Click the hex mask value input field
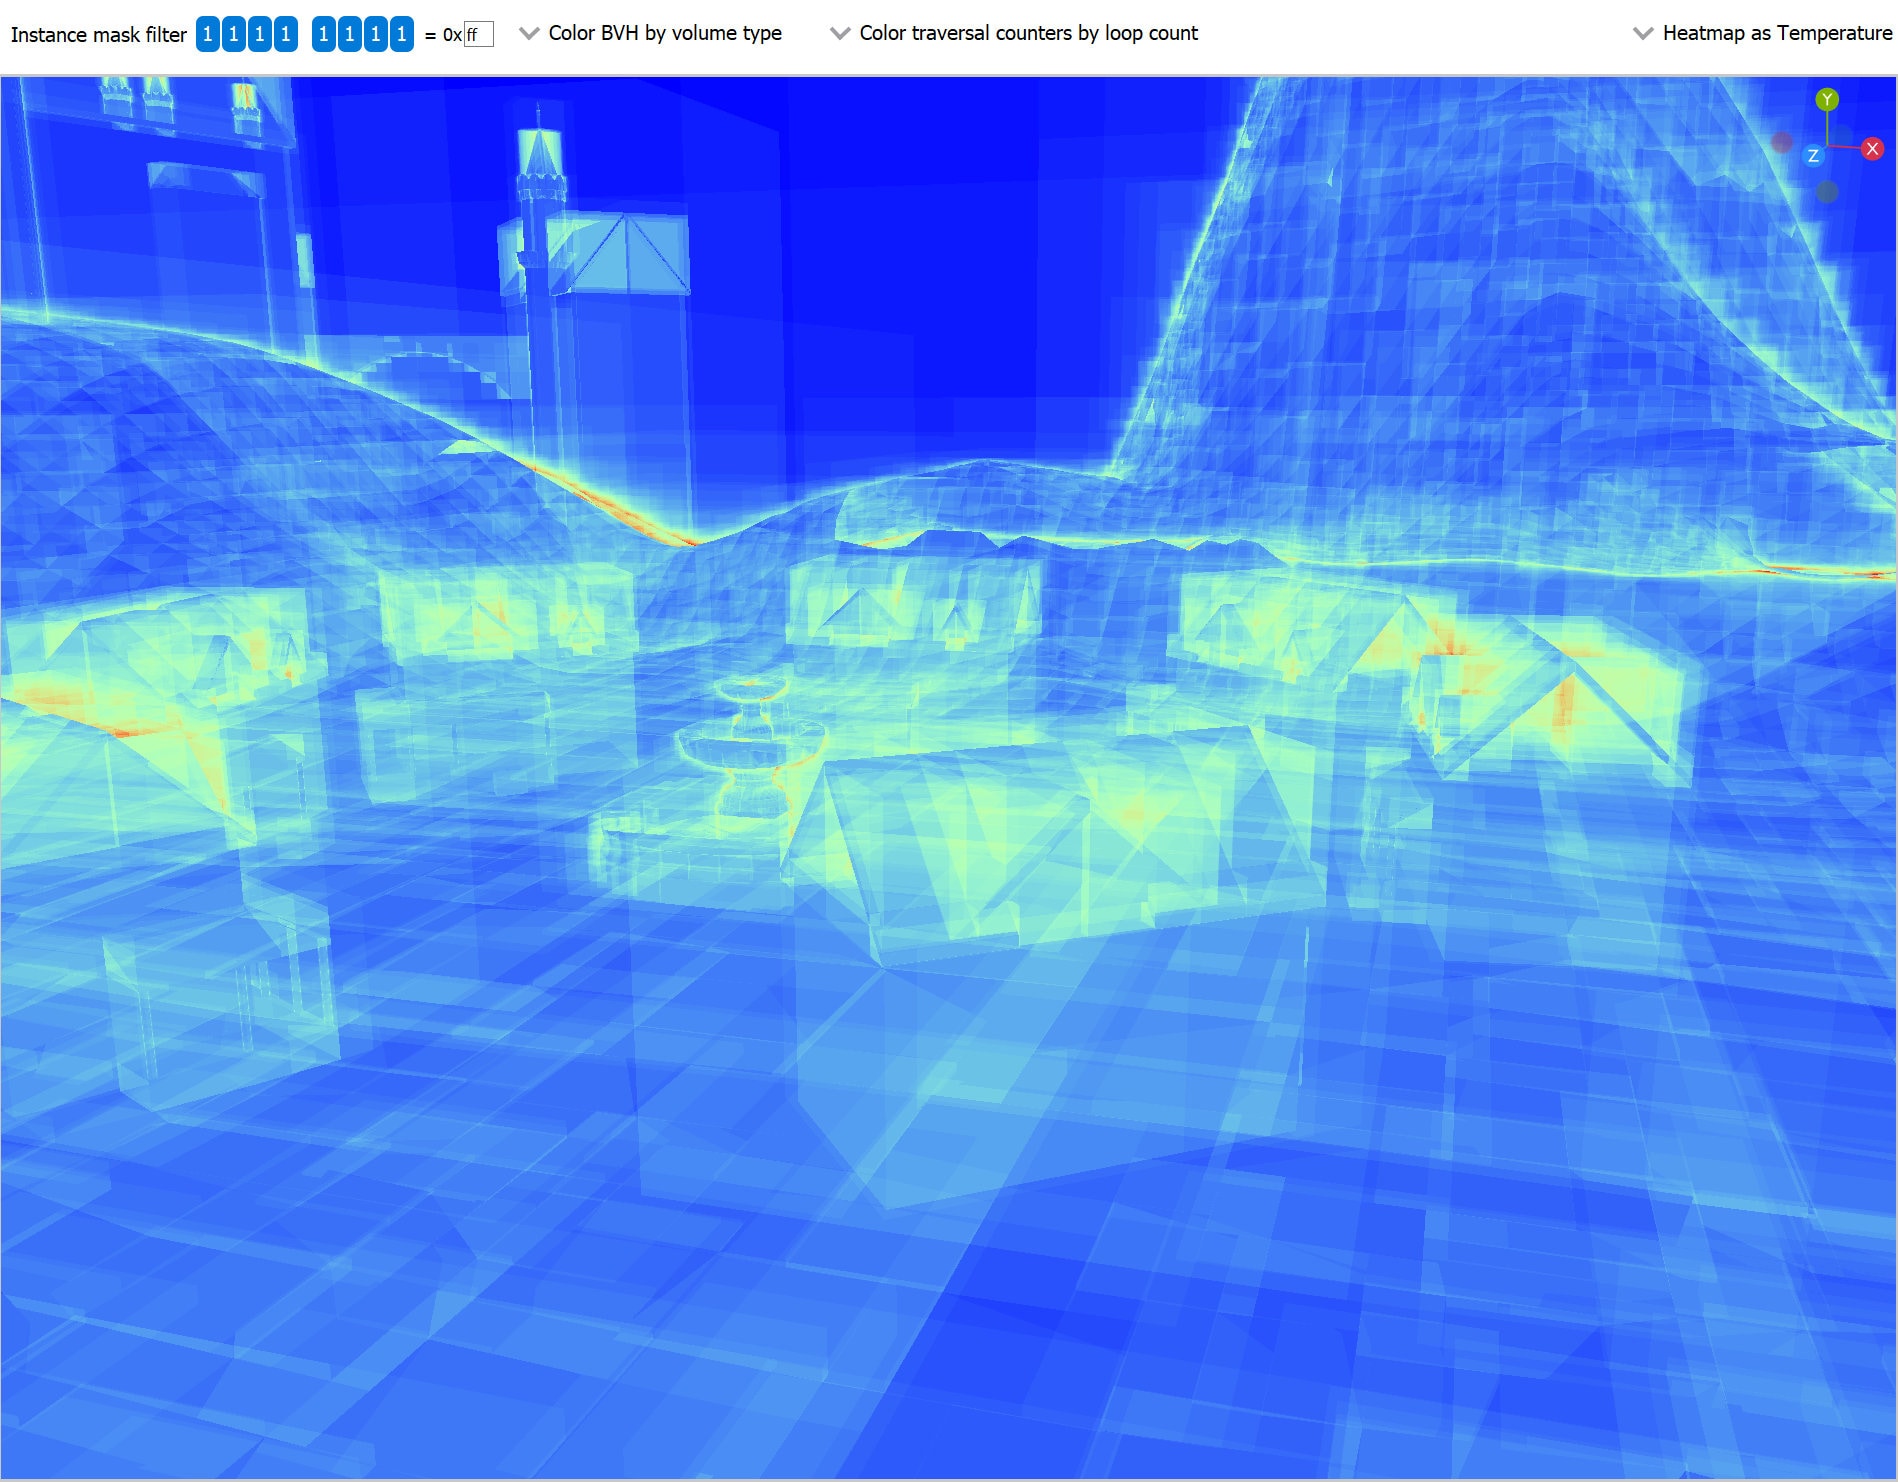The height and width of the screenshot is (1482, 1898). pos(479,35)
